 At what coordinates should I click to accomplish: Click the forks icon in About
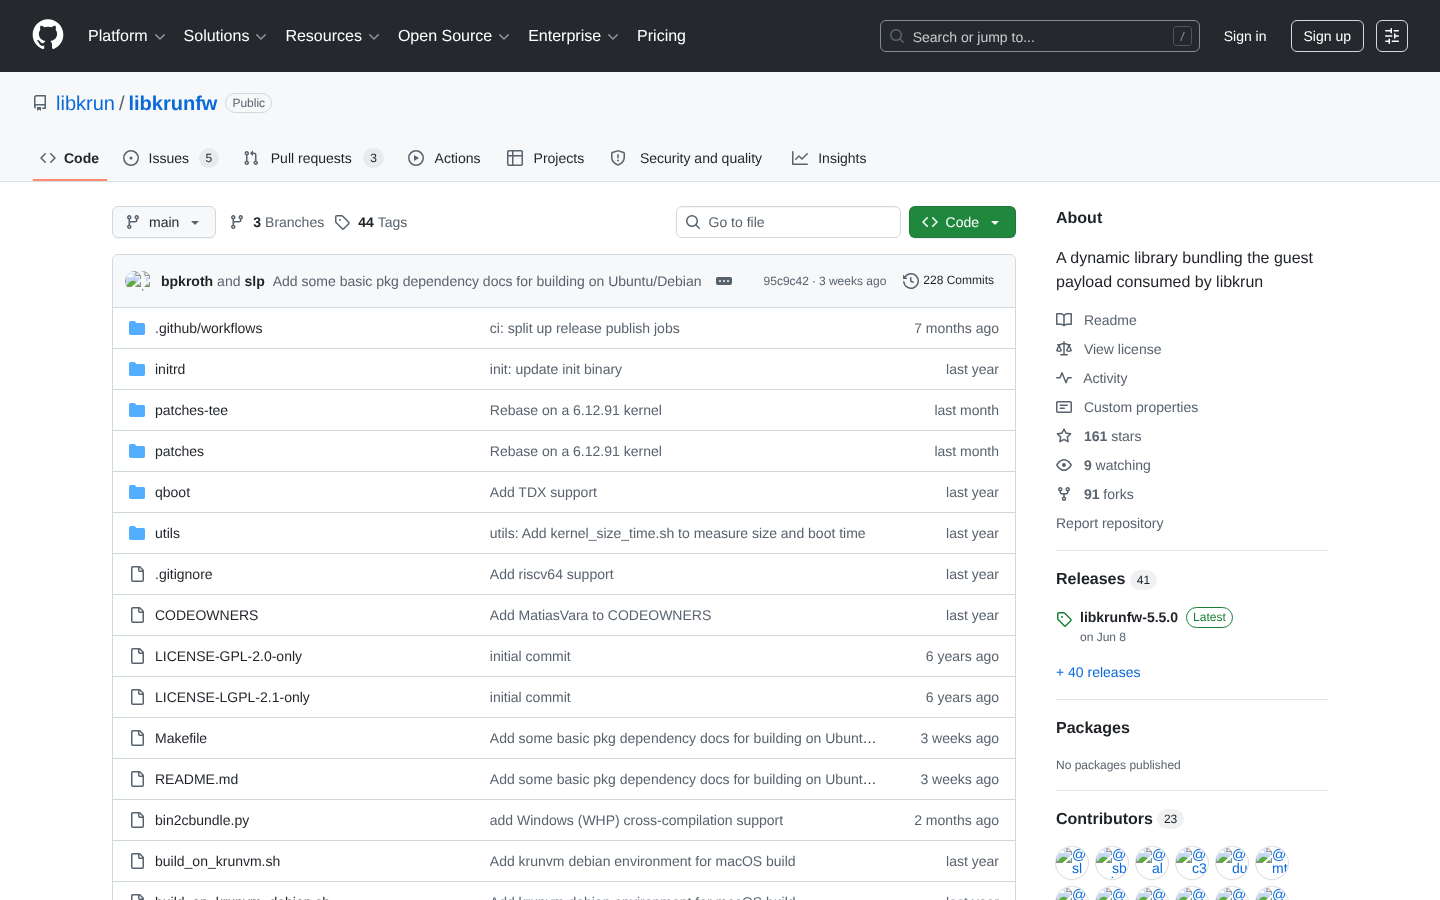[1064, 494]
